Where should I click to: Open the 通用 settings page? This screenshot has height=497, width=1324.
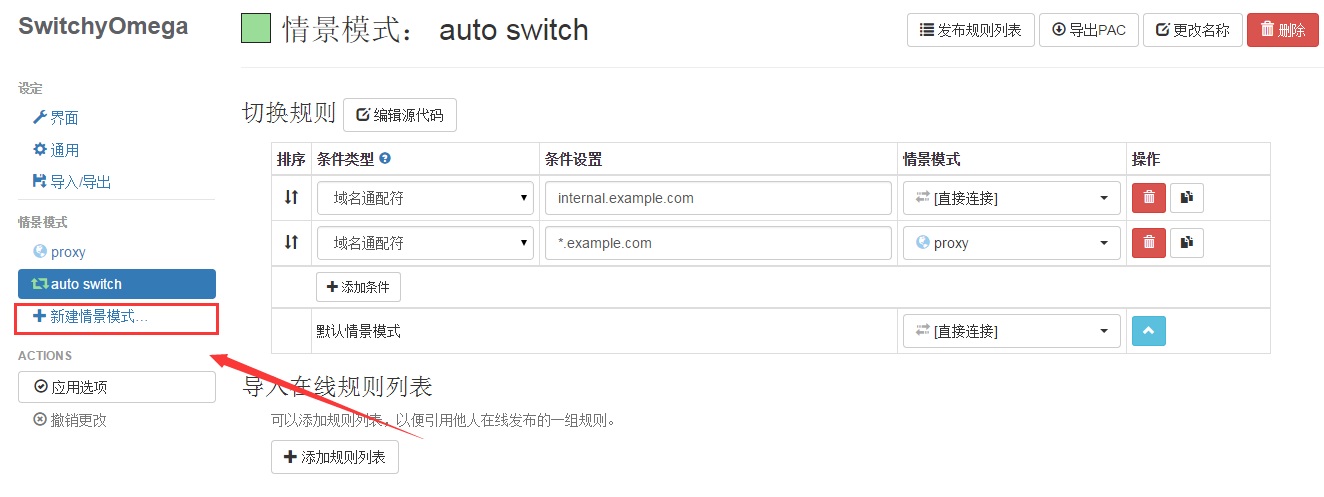click(x=56, y=150)
